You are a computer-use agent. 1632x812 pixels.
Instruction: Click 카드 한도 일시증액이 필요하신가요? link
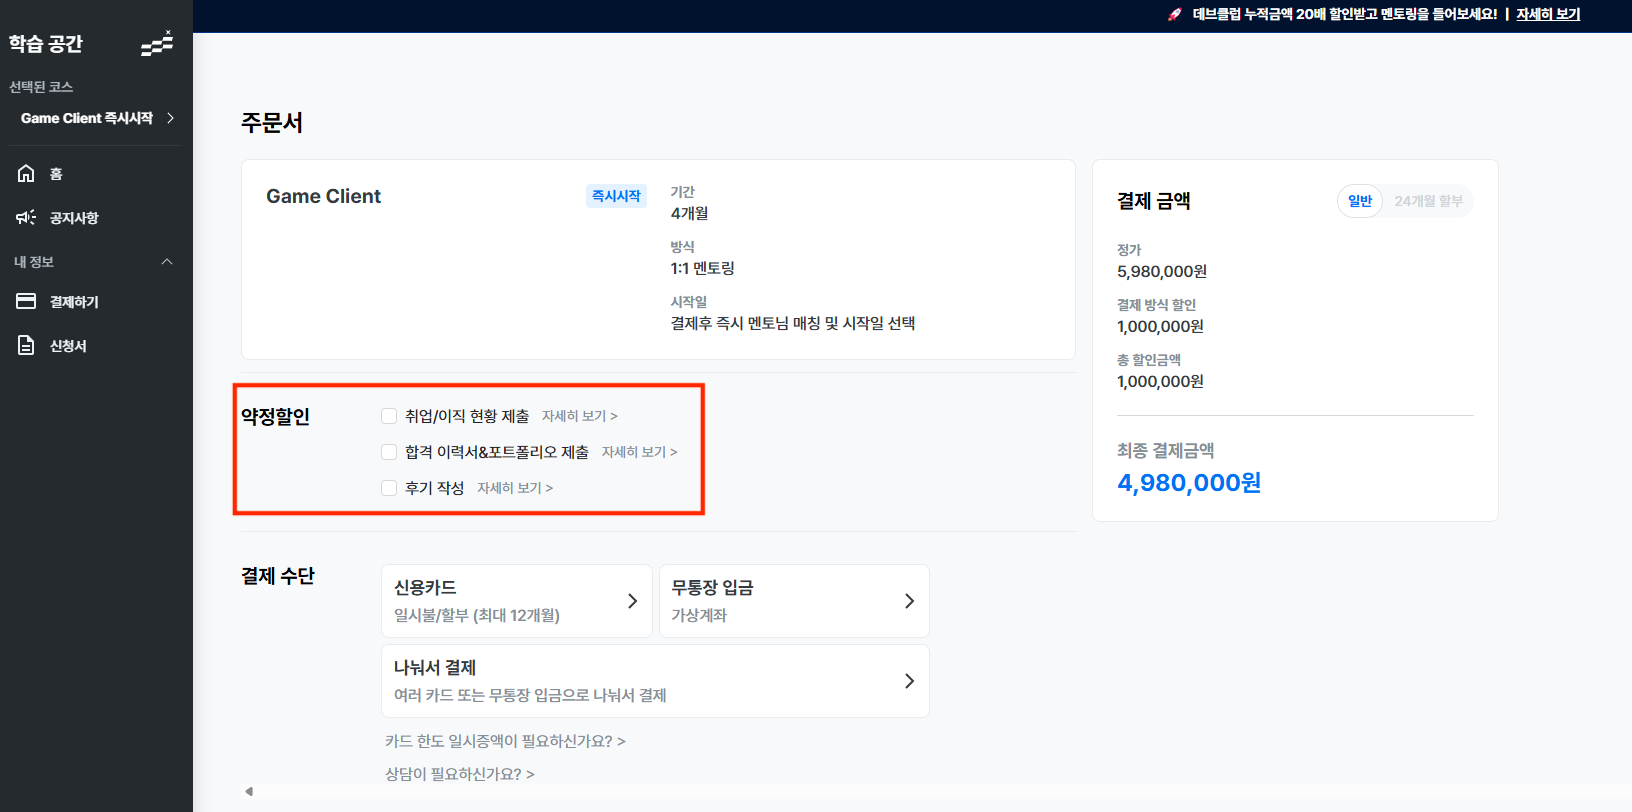pyautogui.click(x=505, y=741)
